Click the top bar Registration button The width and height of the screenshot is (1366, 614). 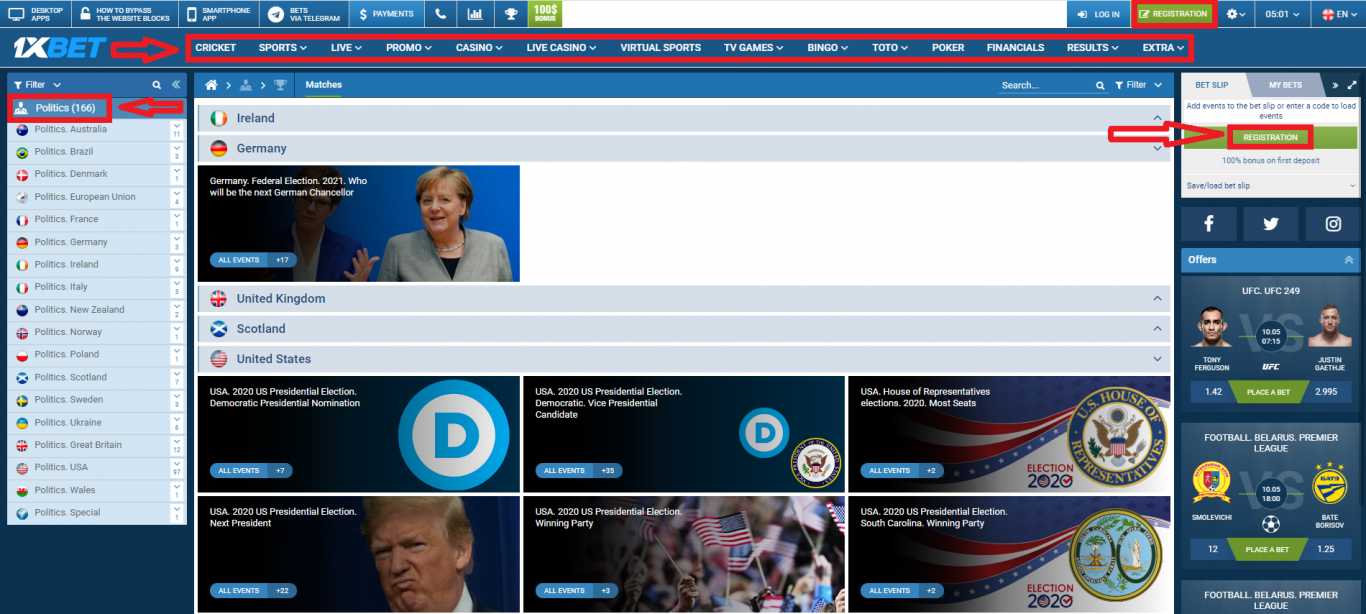[x=1173, y=14]
